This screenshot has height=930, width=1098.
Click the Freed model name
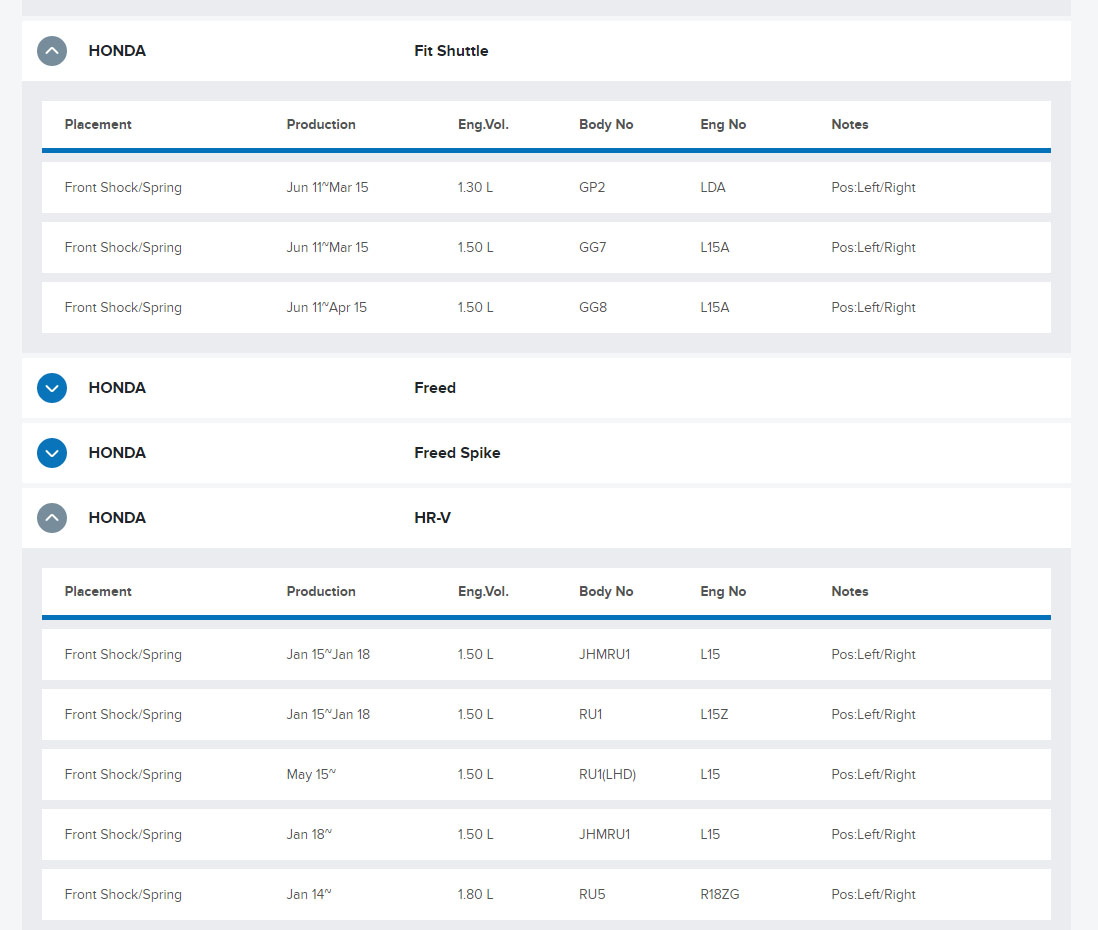[x=435, y=388]
